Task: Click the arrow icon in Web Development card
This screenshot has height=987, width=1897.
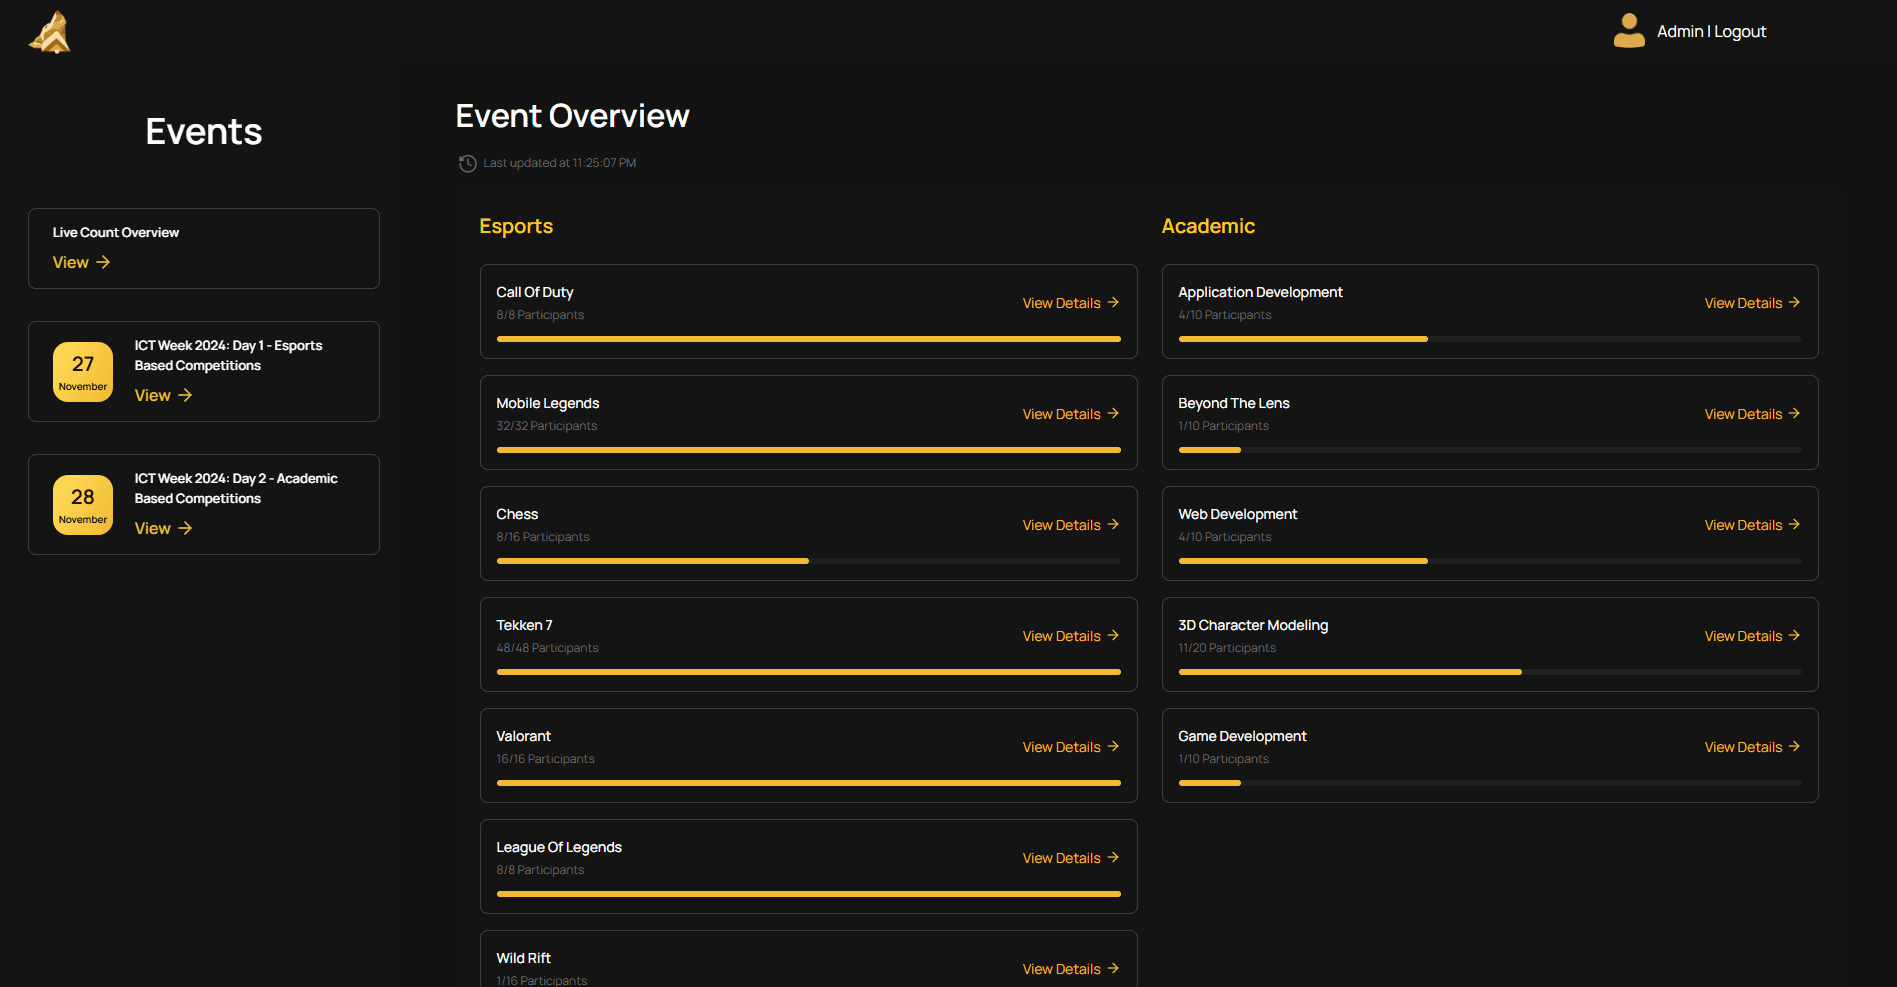Action: 1794,524
